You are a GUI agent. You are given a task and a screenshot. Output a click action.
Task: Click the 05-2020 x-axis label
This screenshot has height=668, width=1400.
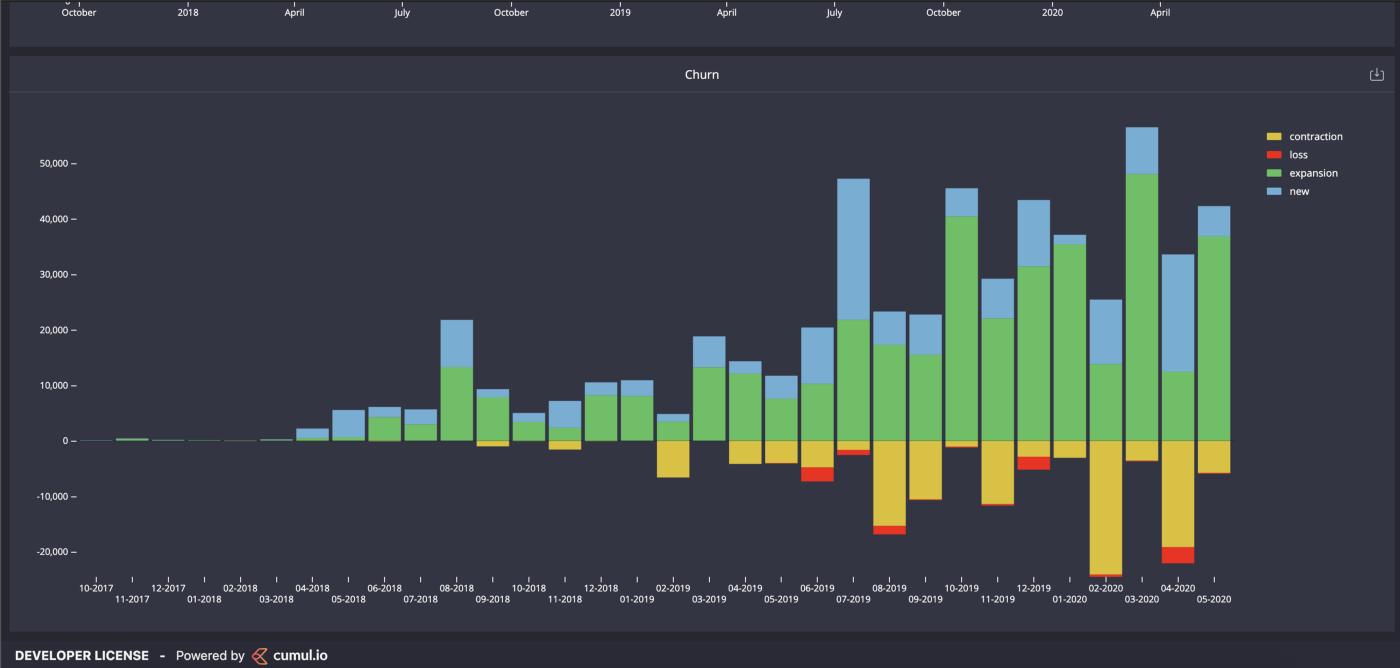pos(1214,599)
